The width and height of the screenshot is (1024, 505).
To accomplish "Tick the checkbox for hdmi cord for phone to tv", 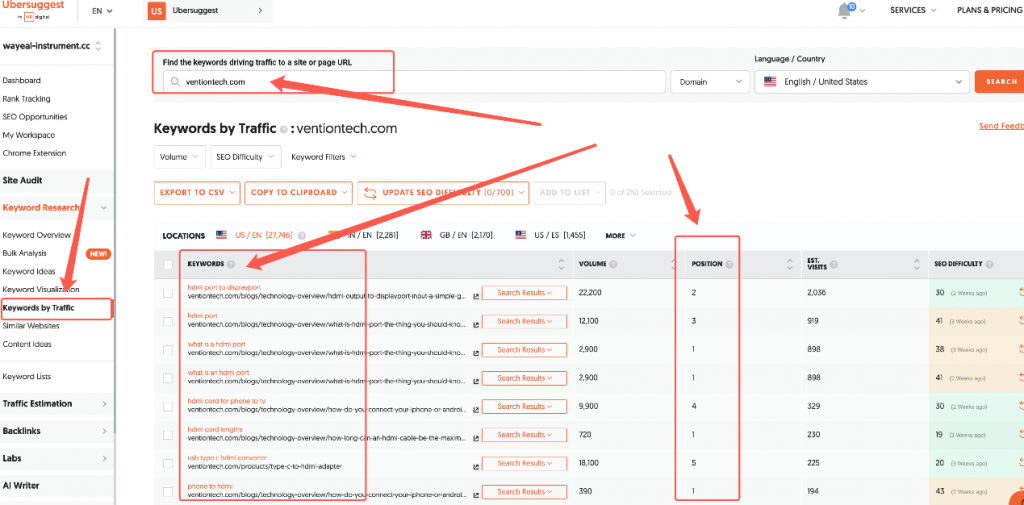I will point(168,406).
